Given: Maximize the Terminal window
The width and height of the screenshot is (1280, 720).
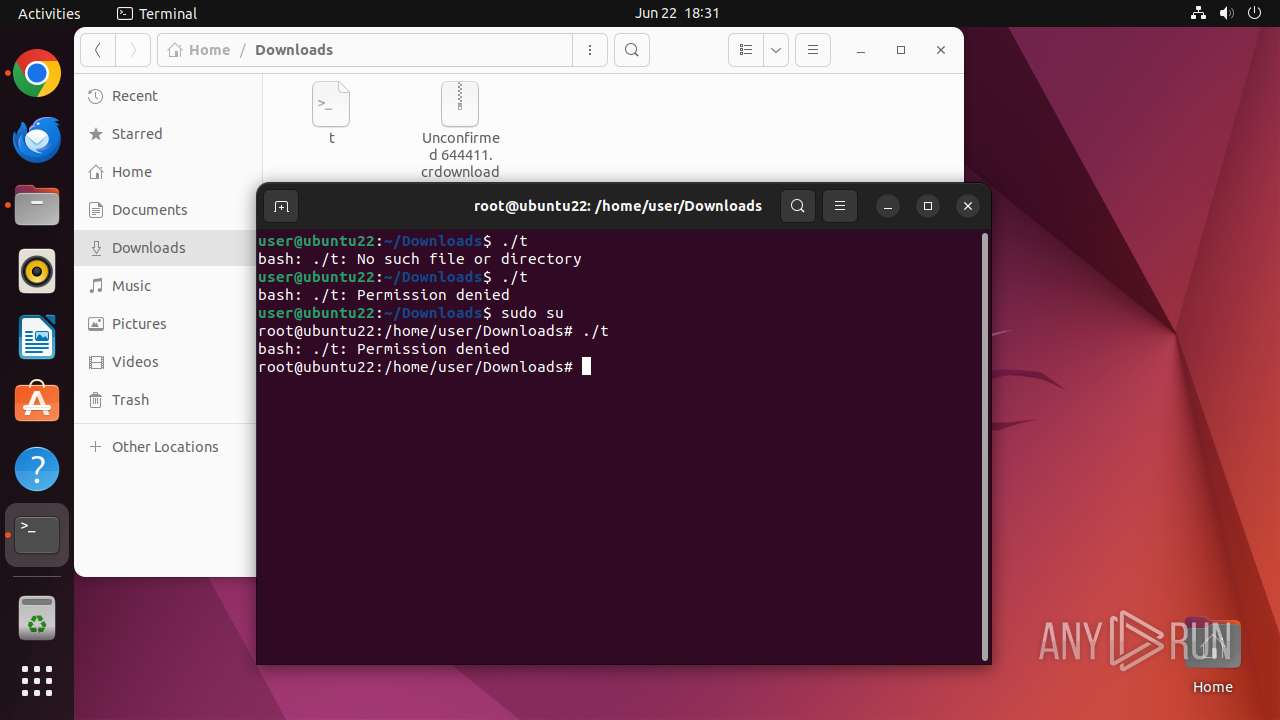Looking at the screenshot, I should point(928,206).
